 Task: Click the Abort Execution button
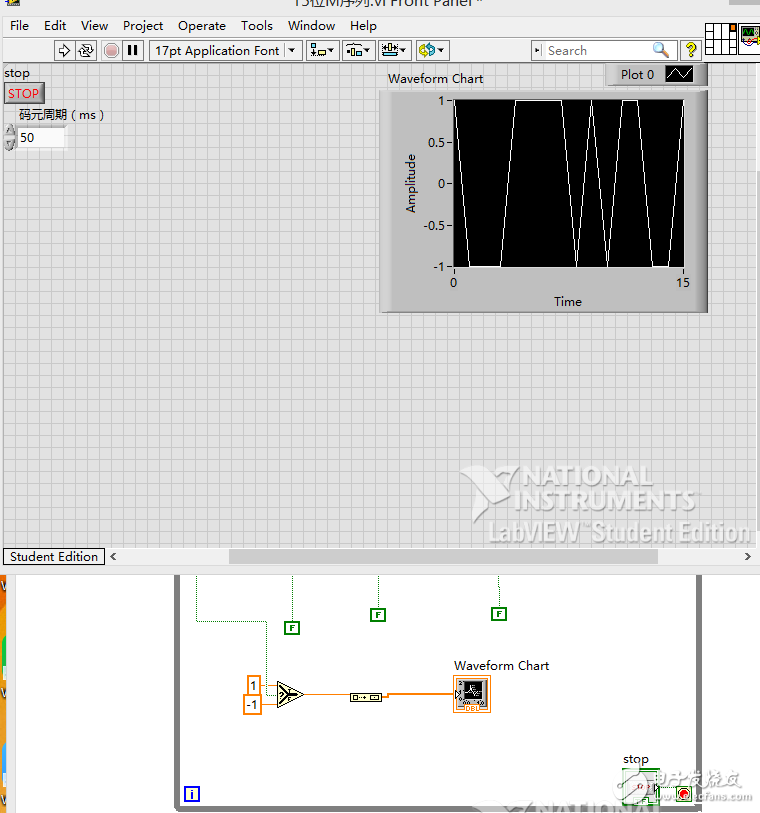pos(111,50)
